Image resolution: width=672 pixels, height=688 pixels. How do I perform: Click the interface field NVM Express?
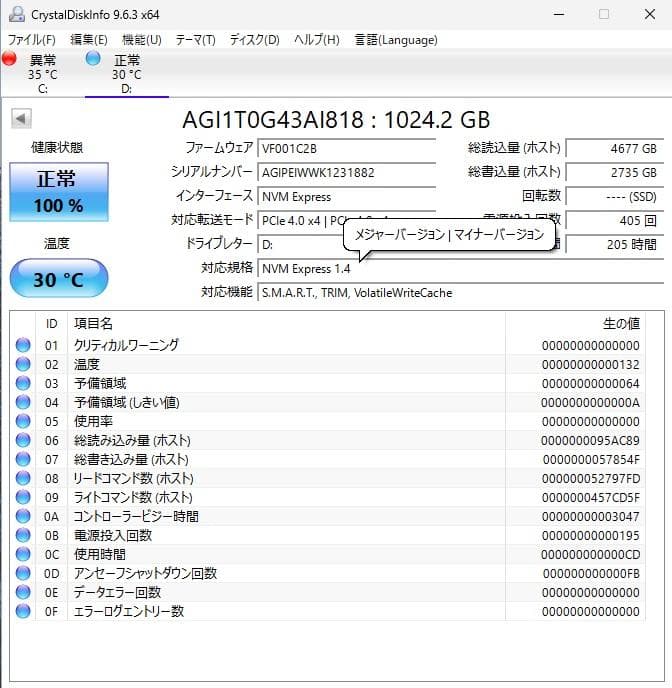coord(347,197)
